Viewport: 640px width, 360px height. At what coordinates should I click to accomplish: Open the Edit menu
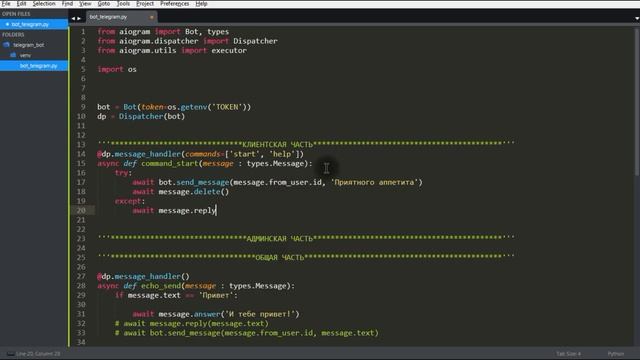pyautogui.click(x=21, y=4)
